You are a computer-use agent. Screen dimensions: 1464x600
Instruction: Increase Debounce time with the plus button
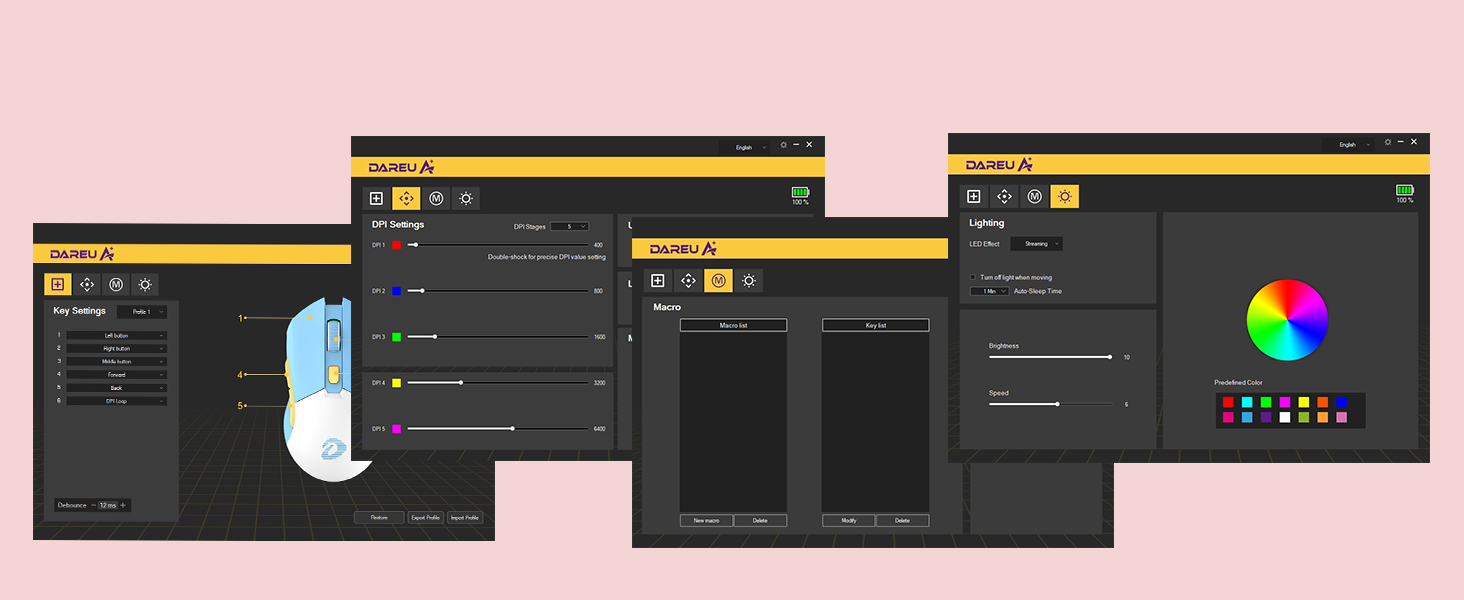tap(123, 505)
